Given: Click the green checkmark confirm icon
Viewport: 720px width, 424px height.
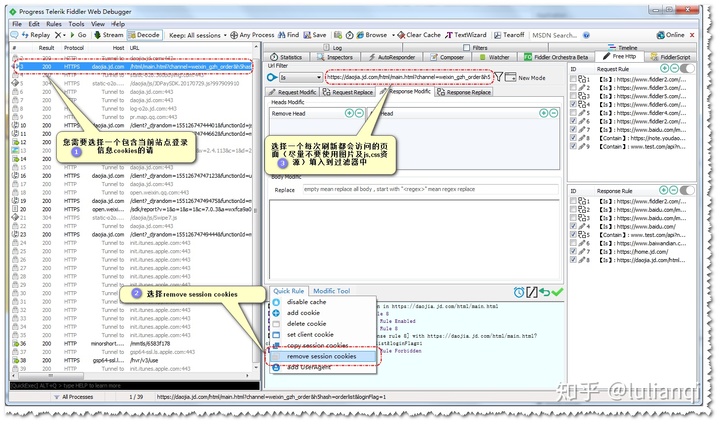Looking at the screenshot, I should click(557, 292).
